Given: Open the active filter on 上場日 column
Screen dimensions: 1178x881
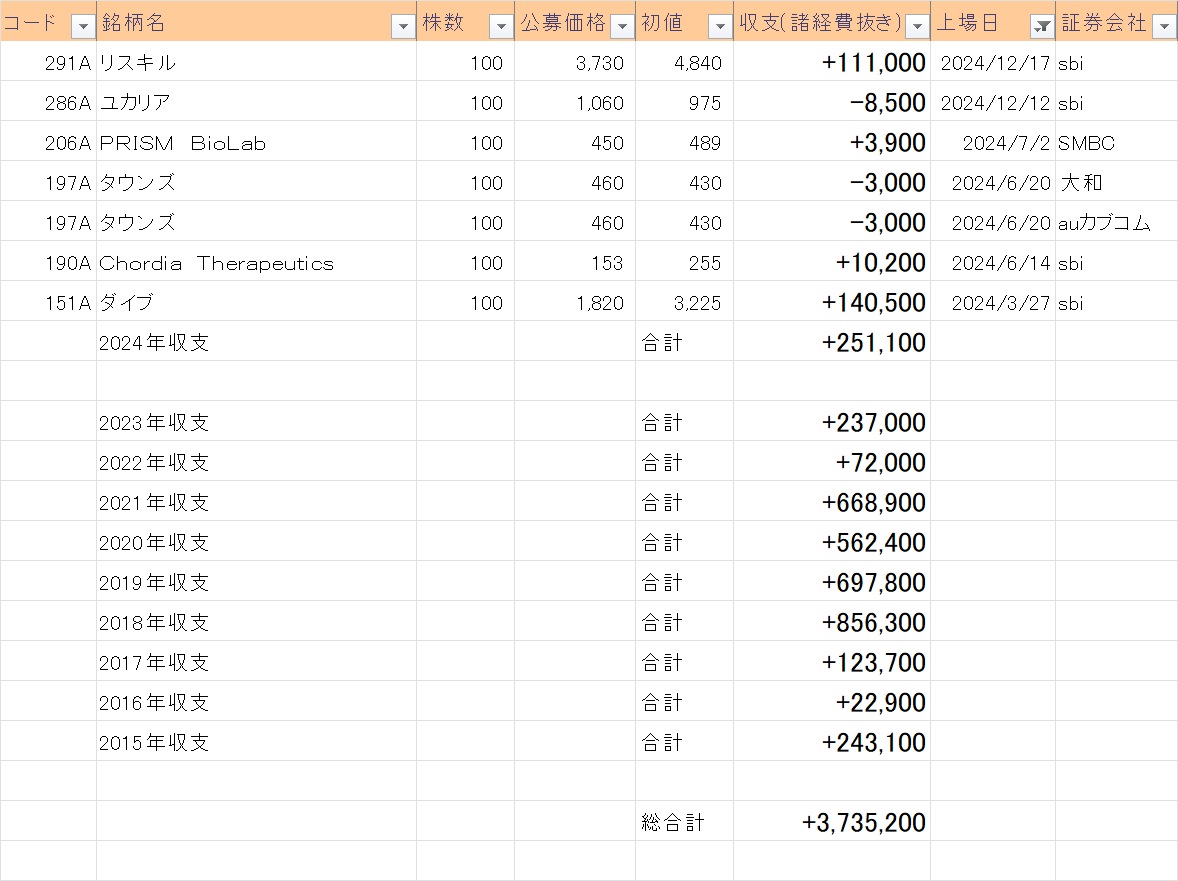Looking at the screenshot, I should point(1041,26).
